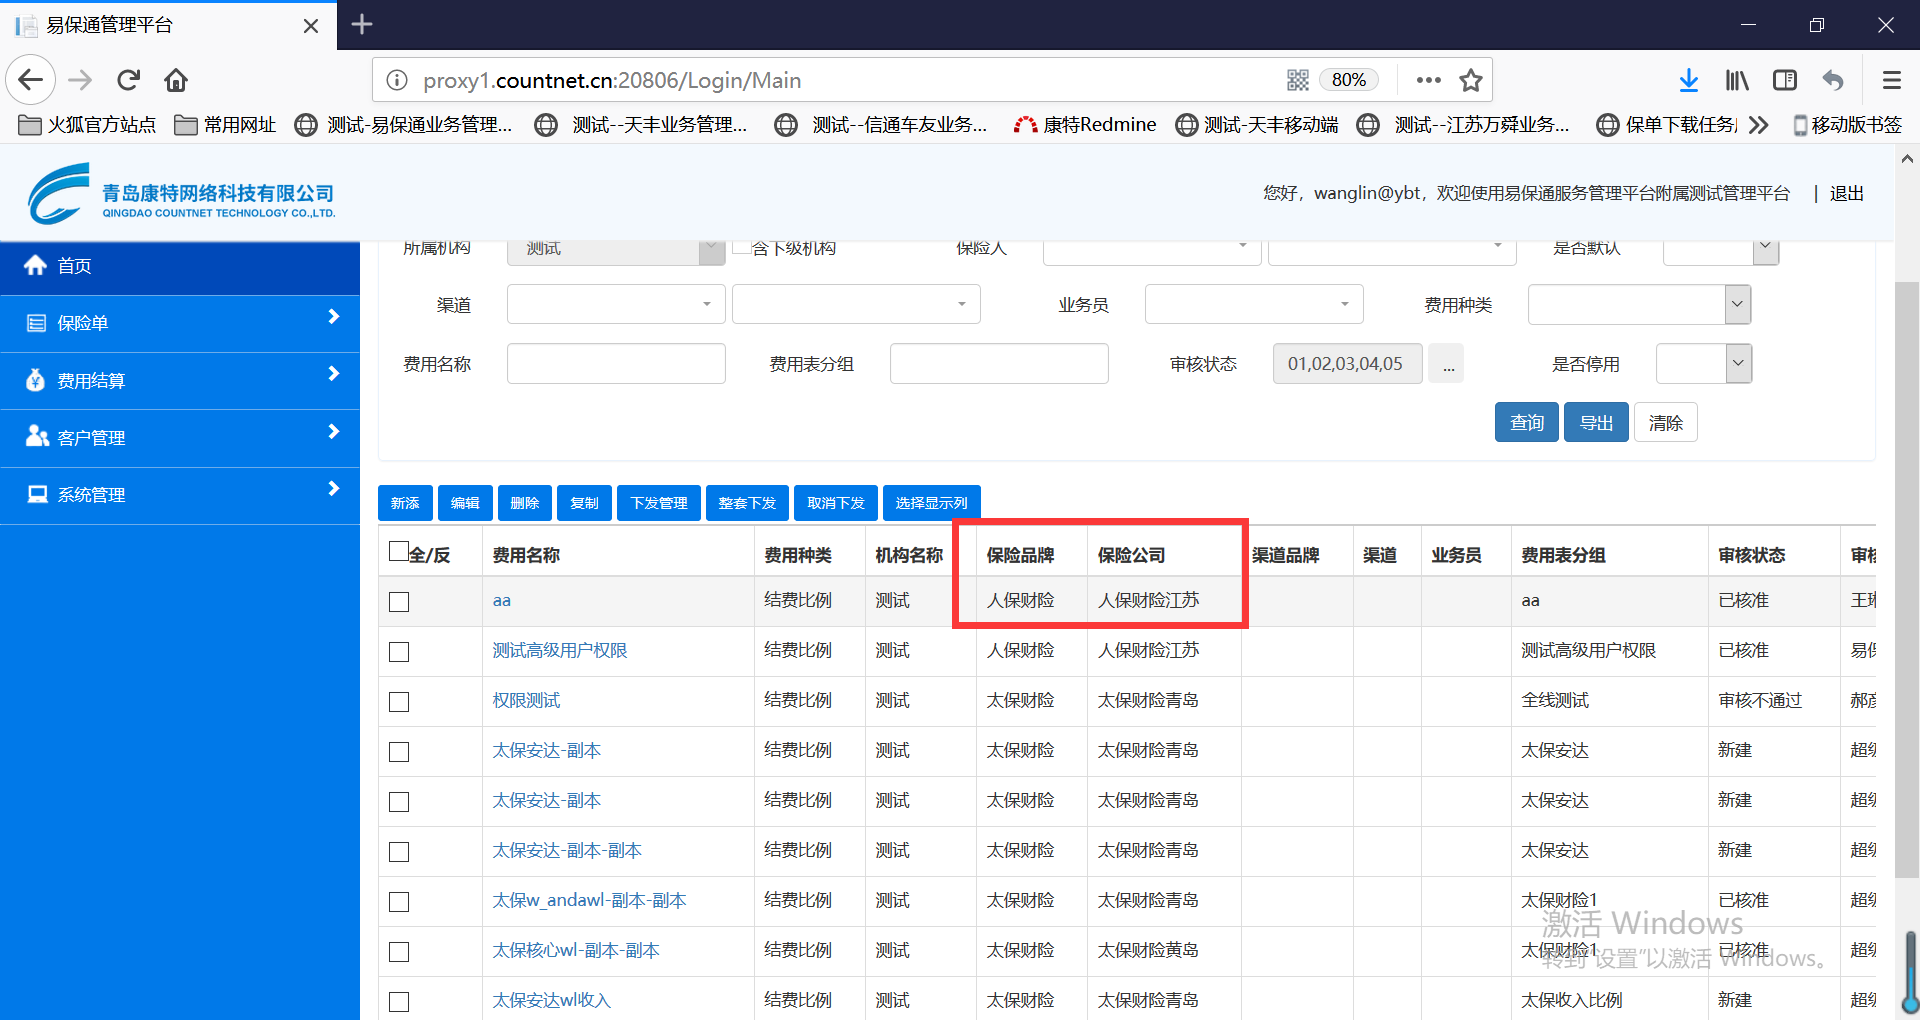Viewport: 1920px width, 1020px height.
Task: Click the browser reload page icon
Action: point(128,80)
